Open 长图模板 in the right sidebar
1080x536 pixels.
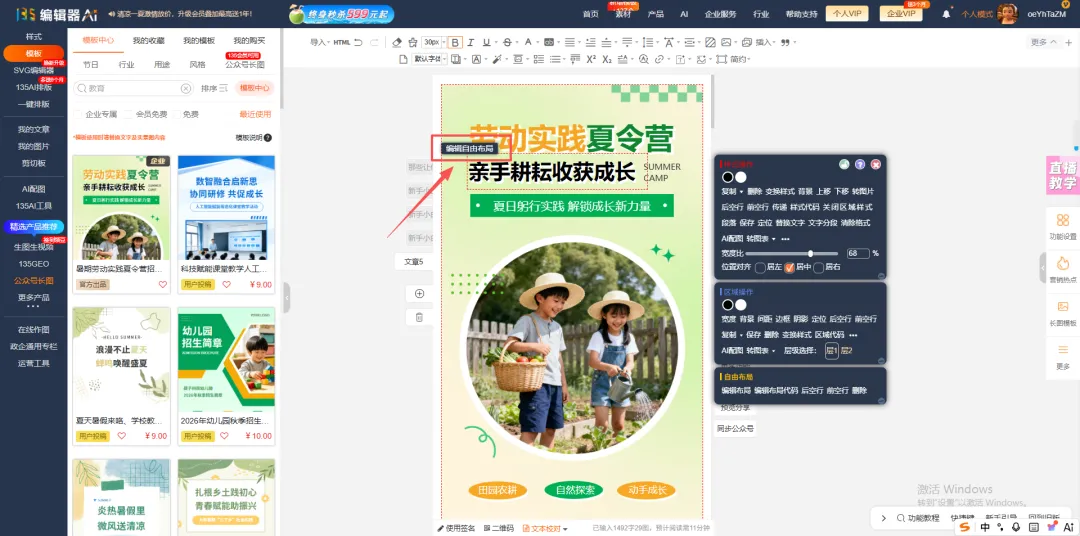[x=1062, y=312]
